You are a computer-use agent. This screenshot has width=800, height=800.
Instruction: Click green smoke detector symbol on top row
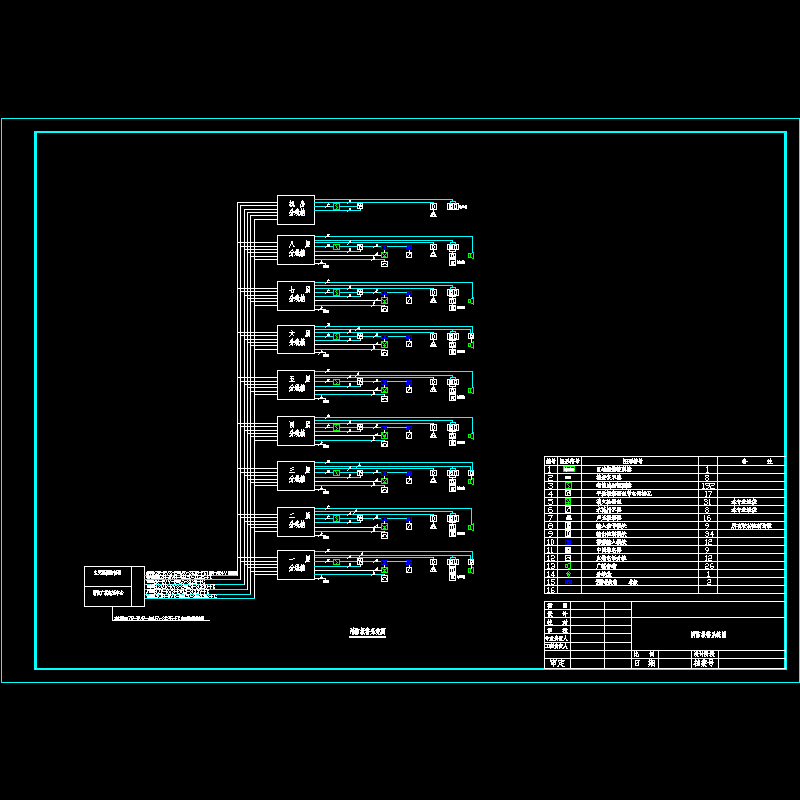pyautogui.click(x=336, y=206)
